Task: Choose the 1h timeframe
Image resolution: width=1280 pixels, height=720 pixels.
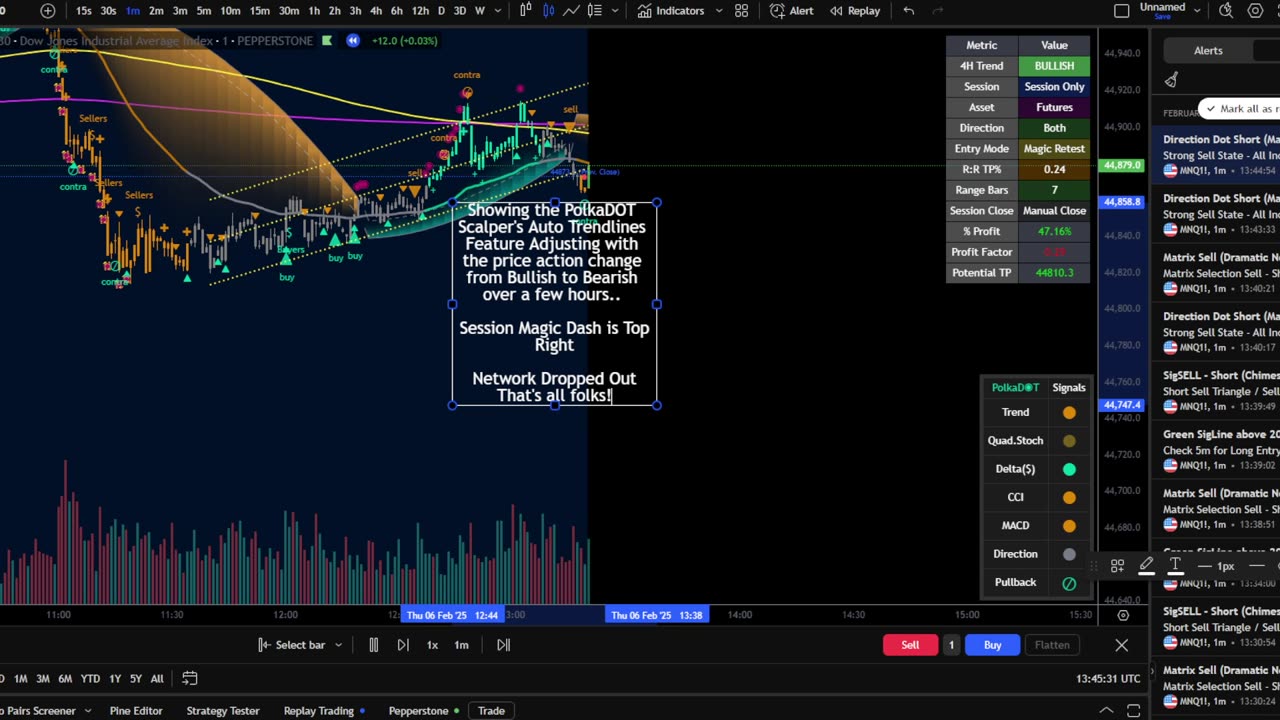Action: (x=314, y=11)
